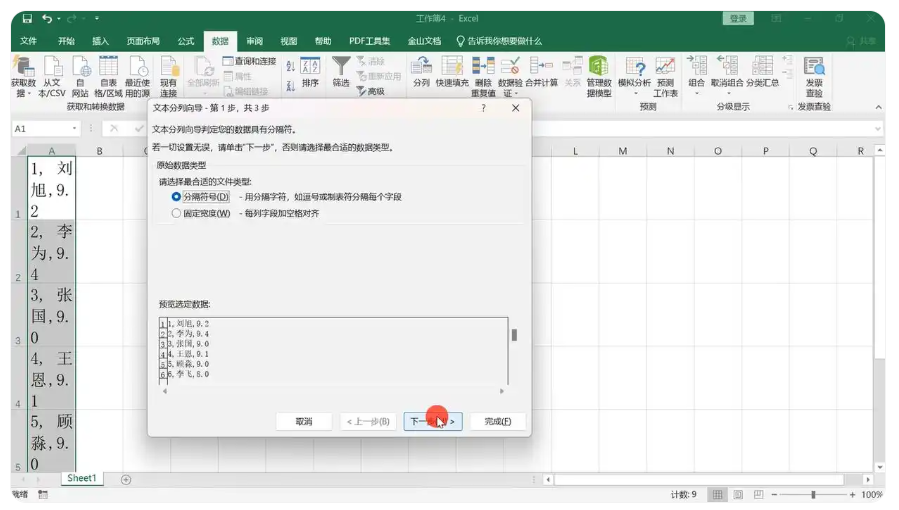The image size is (899, 510).
Task: Click the Subtotal (分类汇总) icon
Action: pyautogui.click(x=762, y=70)
